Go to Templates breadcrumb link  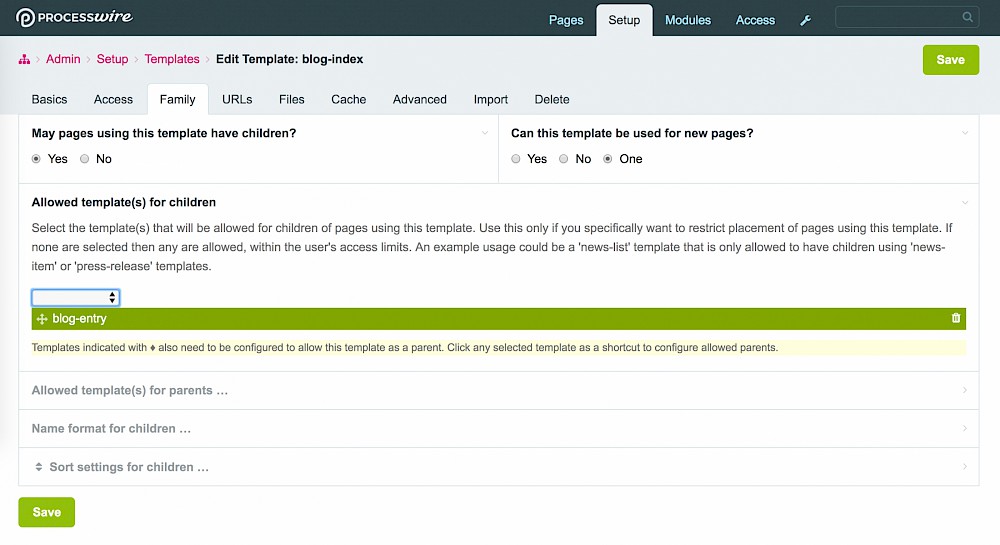click(172, 59)
